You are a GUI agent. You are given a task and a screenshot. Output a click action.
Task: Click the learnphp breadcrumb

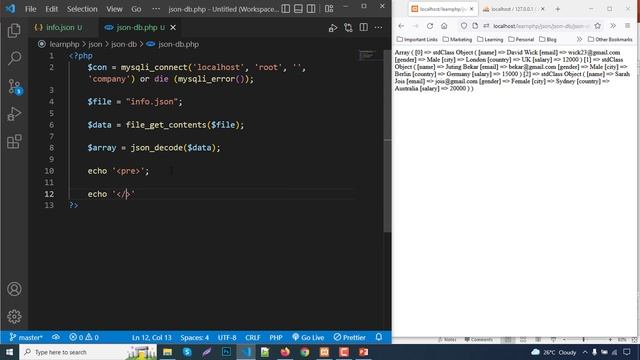click(64, 44)
